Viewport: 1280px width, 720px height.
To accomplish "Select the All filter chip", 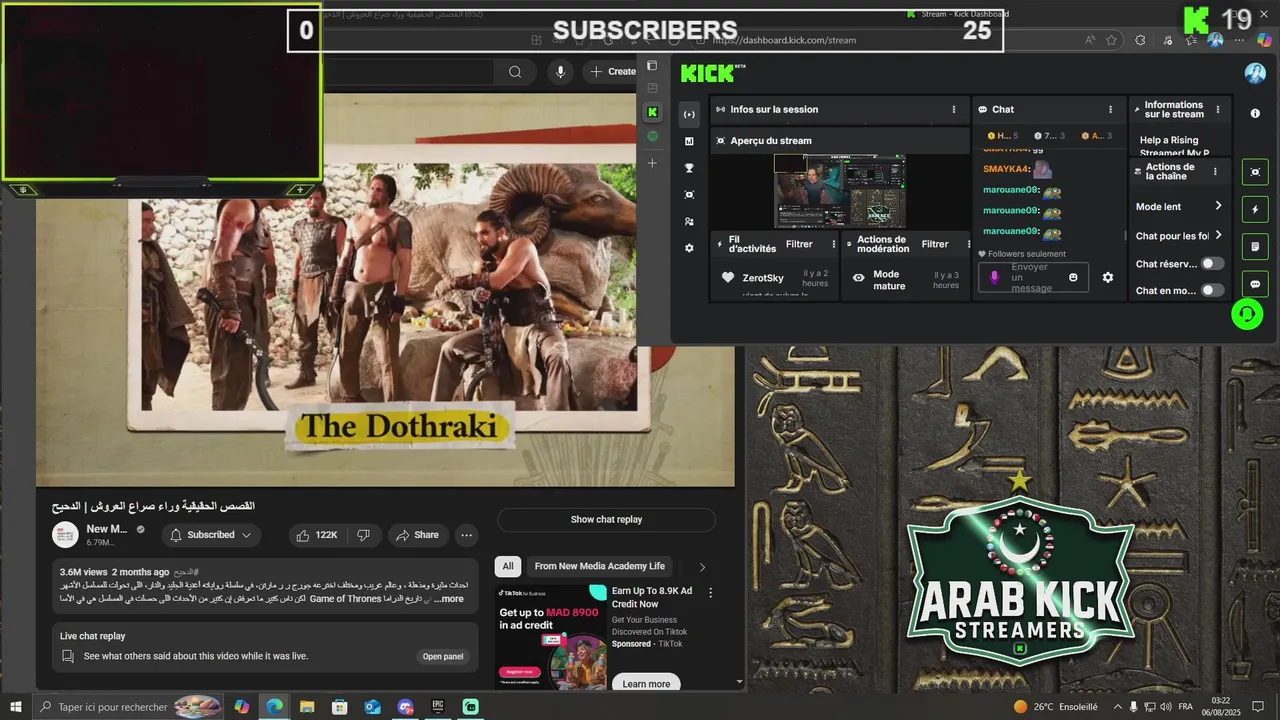I will click(x=508, y=566).
